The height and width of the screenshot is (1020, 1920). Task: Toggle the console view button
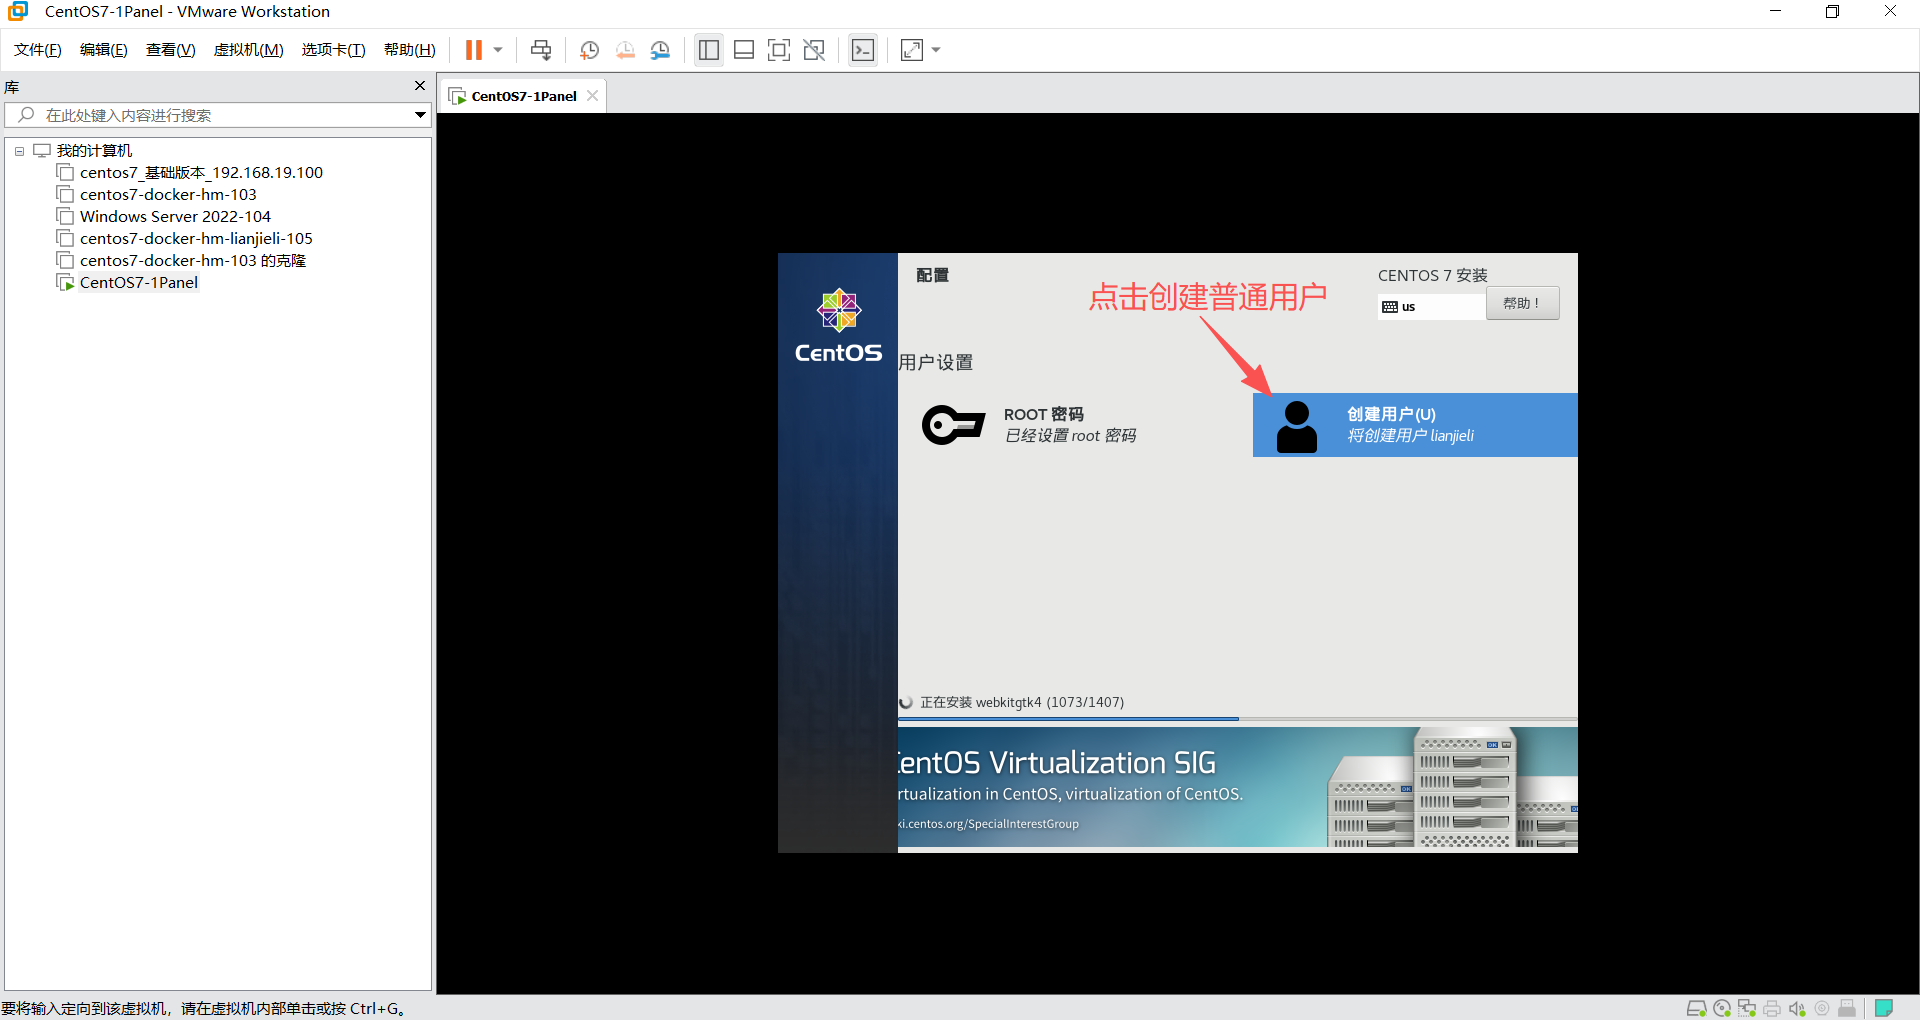click(863, 50)
